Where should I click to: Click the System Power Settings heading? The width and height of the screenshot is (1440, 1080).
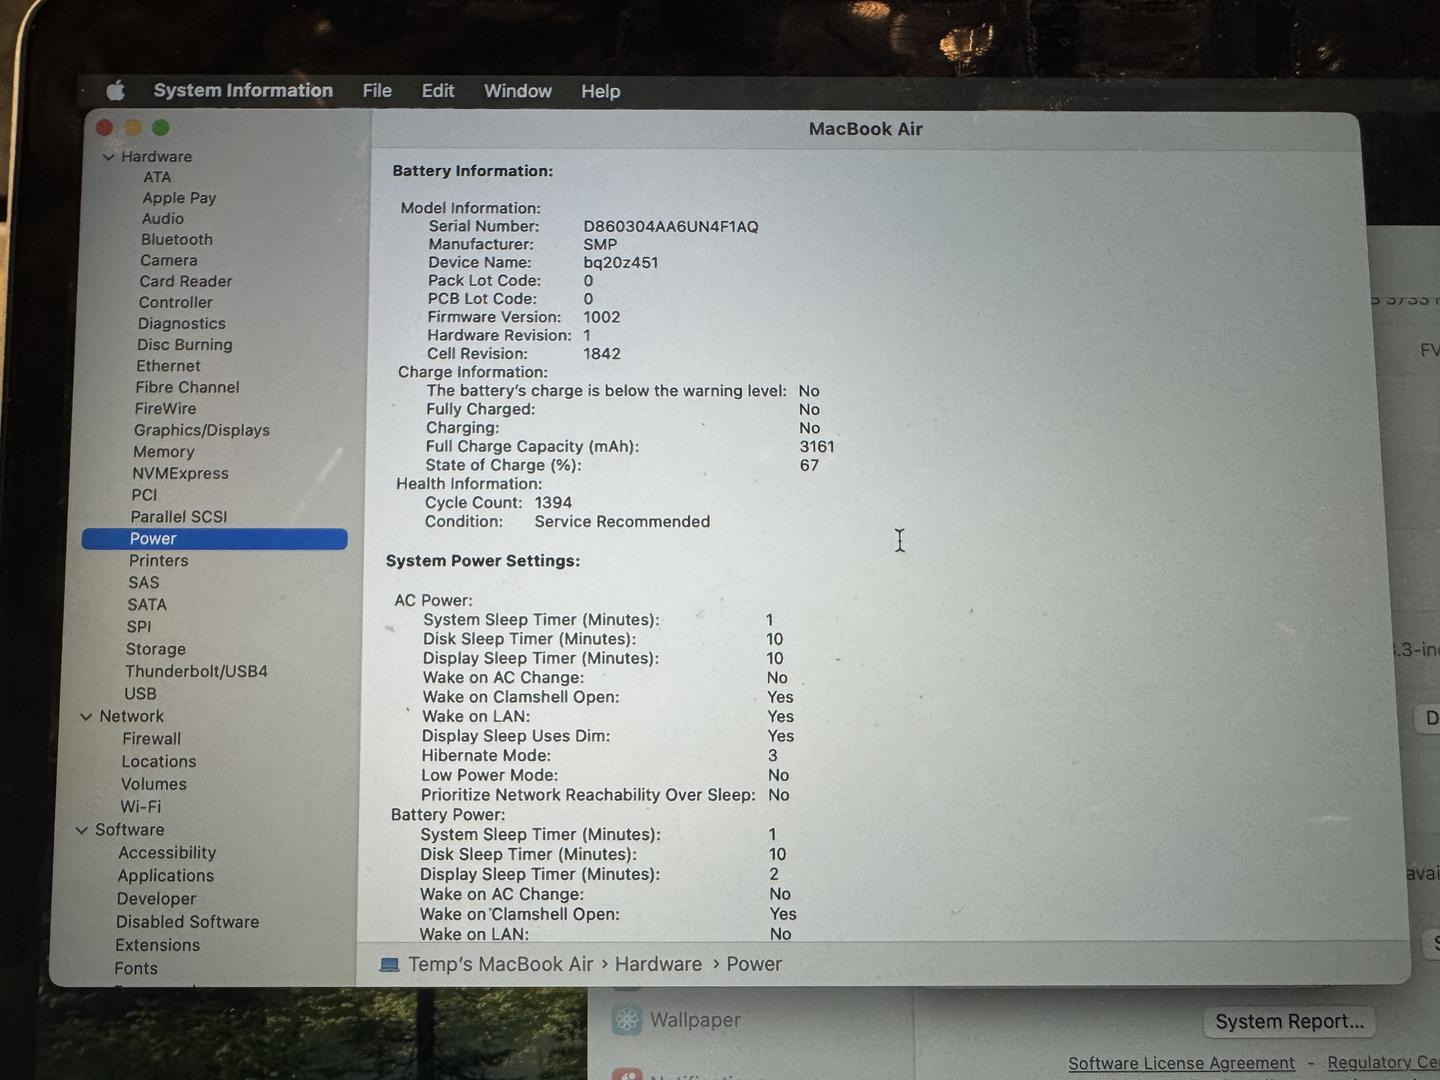(x=483, y=561)
